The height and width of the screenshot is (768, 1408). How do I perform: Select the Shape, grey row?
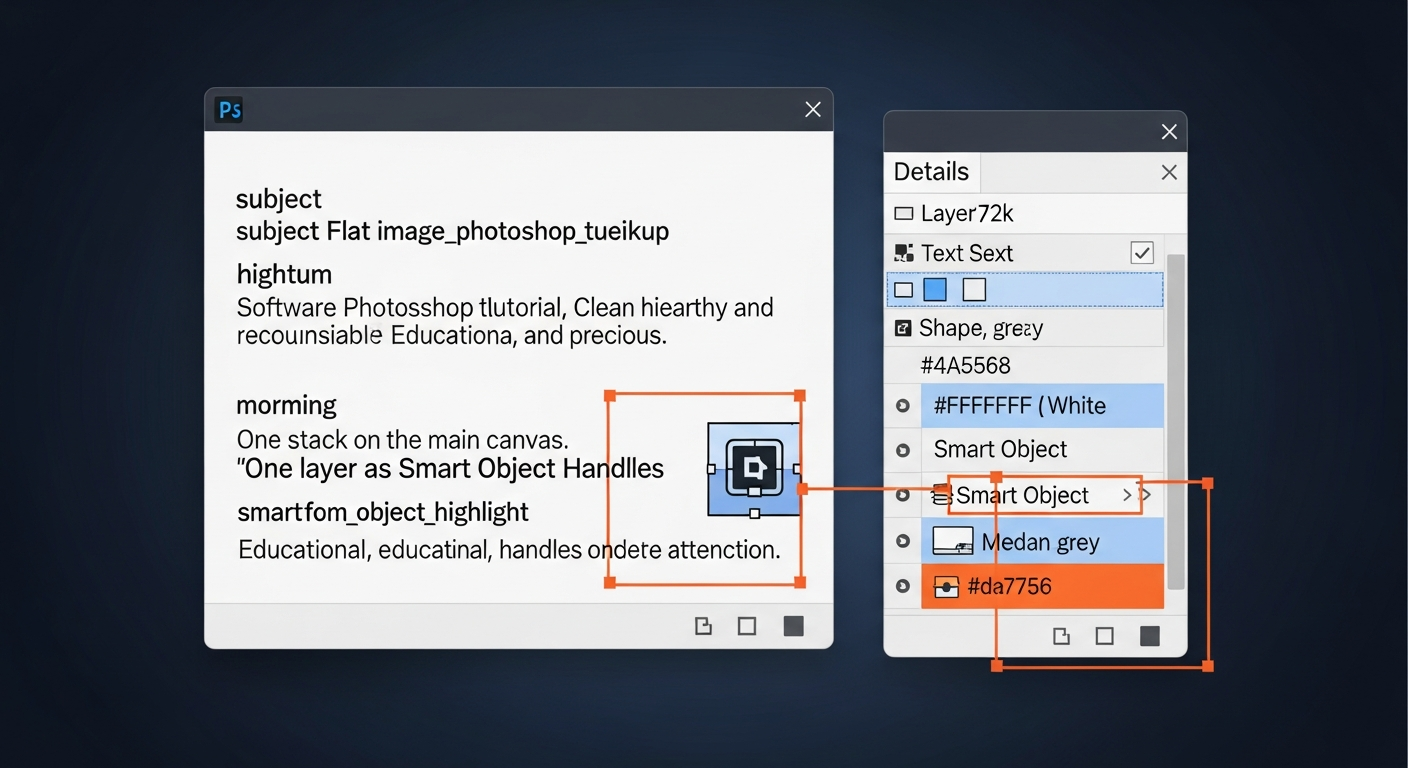click(x=1026, y=328)
